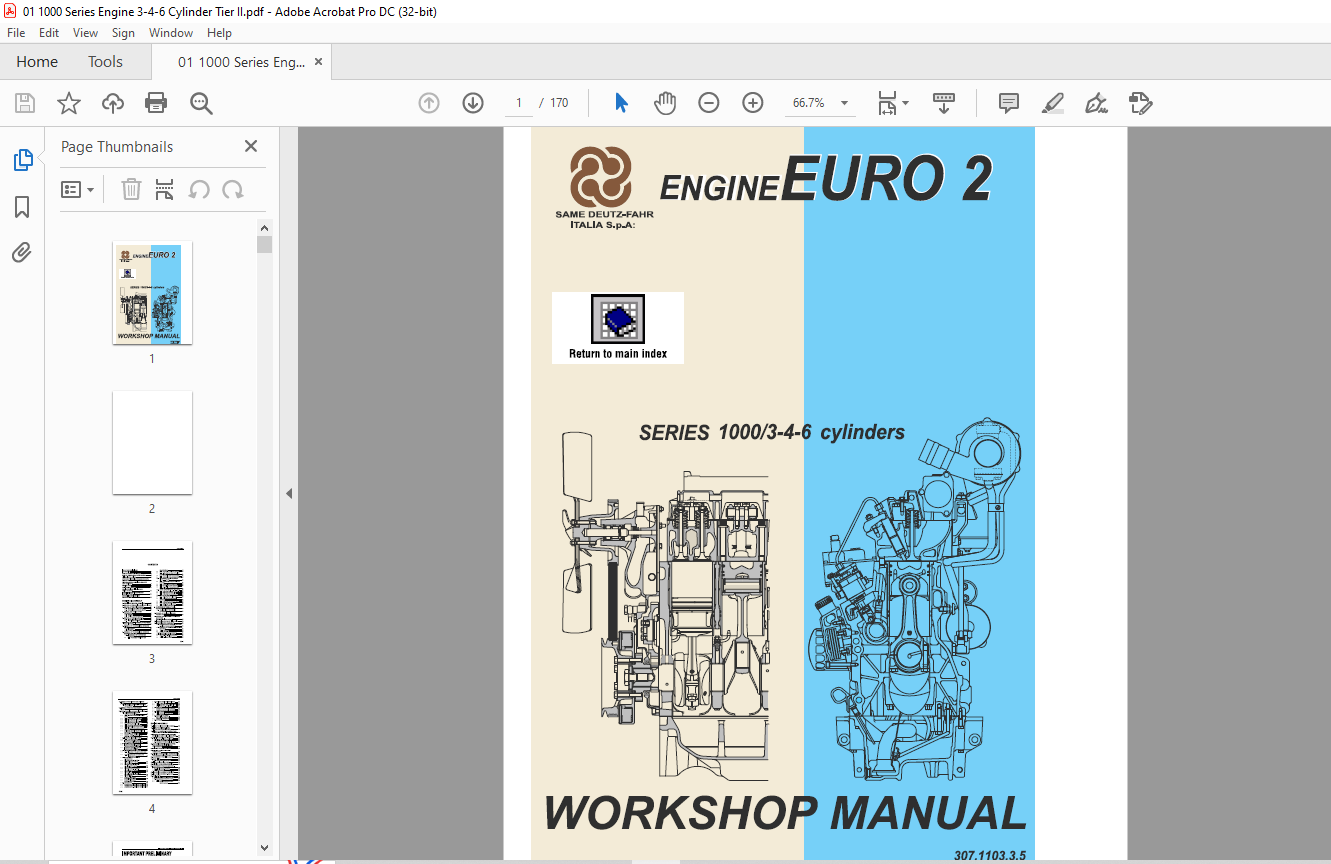Delete selected page thumbnail trash icon
The image size is (1331, 864).
[x=131, y=189]
